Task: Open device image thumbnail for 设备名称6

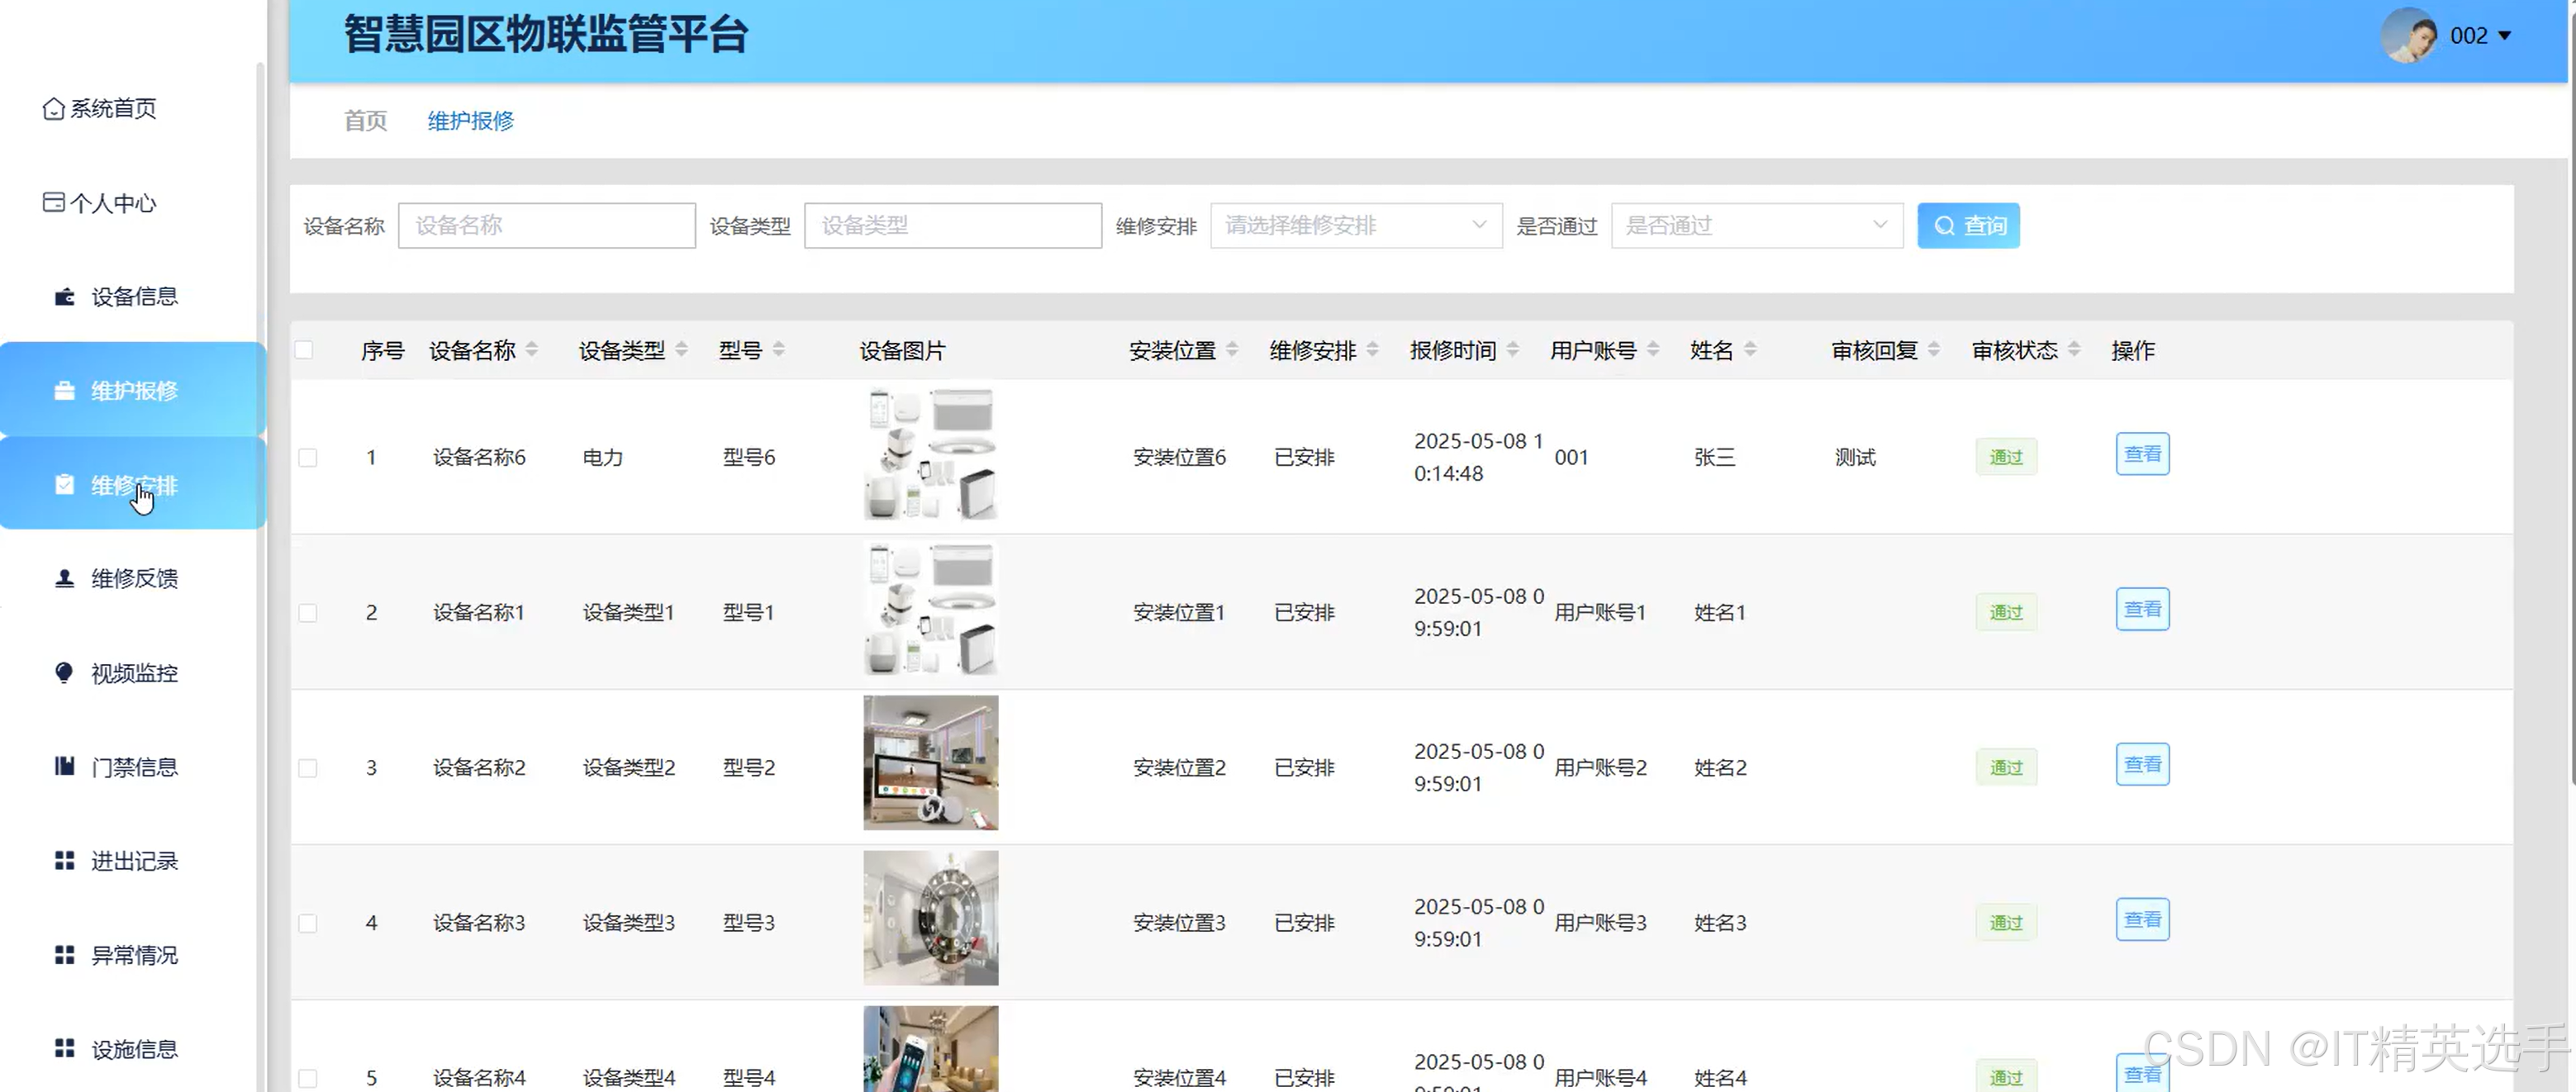Action: point(931,454)
